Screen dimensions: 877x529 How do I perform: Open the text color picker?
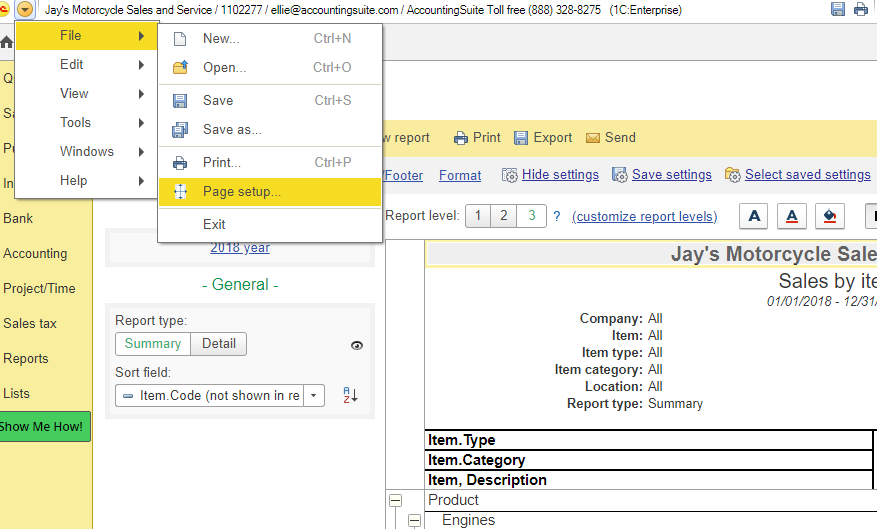tap(792, 216)
